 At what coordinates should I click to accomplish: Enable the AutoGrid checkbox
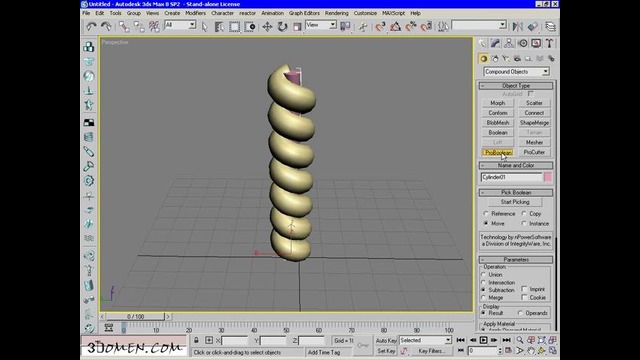[531, 94]
